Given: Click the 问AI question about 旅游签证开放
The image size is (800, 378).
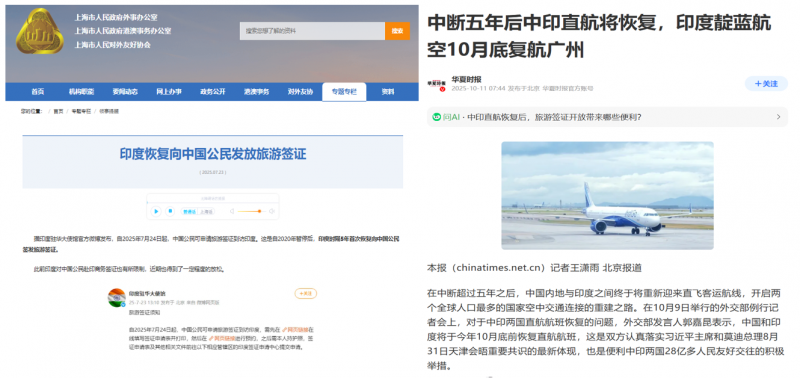Looking at the screenshot, I should (555, 117).
